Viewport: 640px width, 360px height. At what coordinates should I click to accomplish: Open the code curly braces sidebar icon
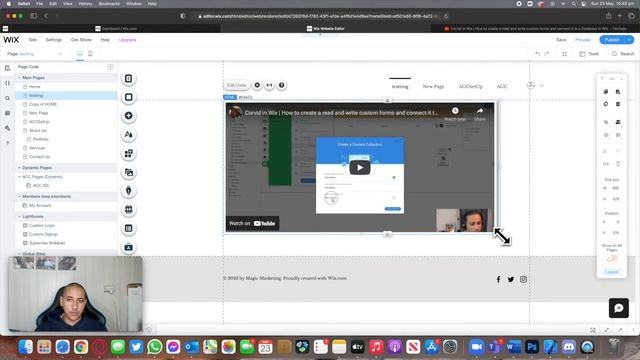[7, 83]
